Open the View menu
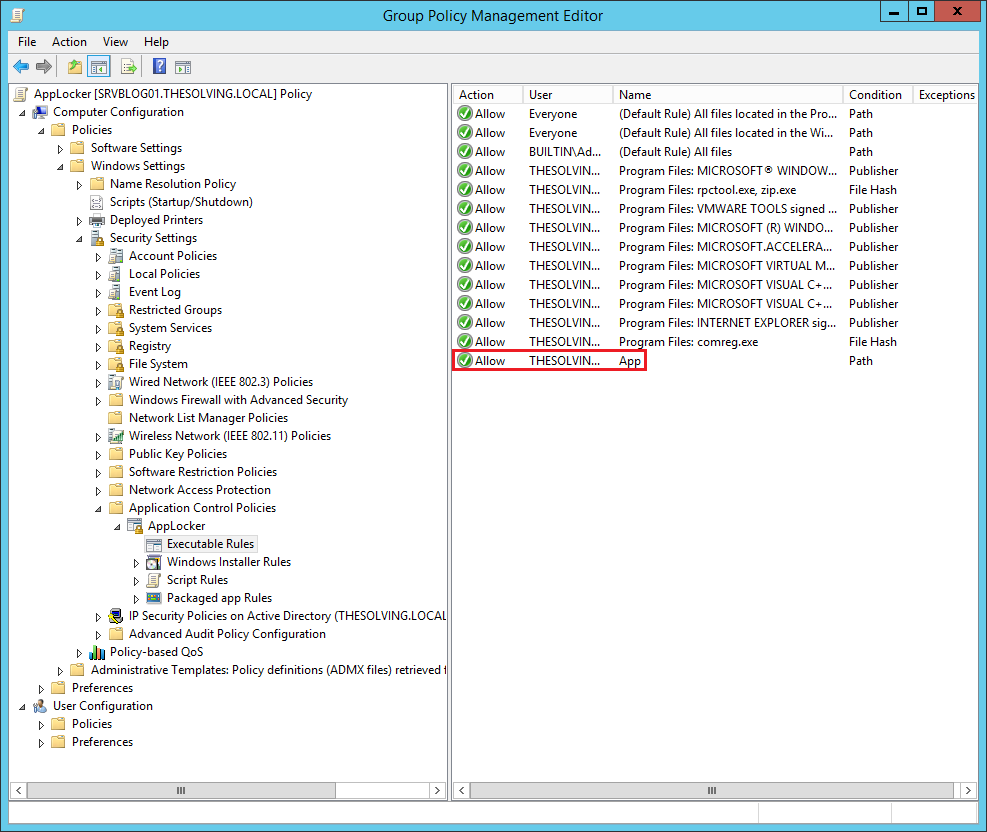987x832 pixels. [115, 42]
